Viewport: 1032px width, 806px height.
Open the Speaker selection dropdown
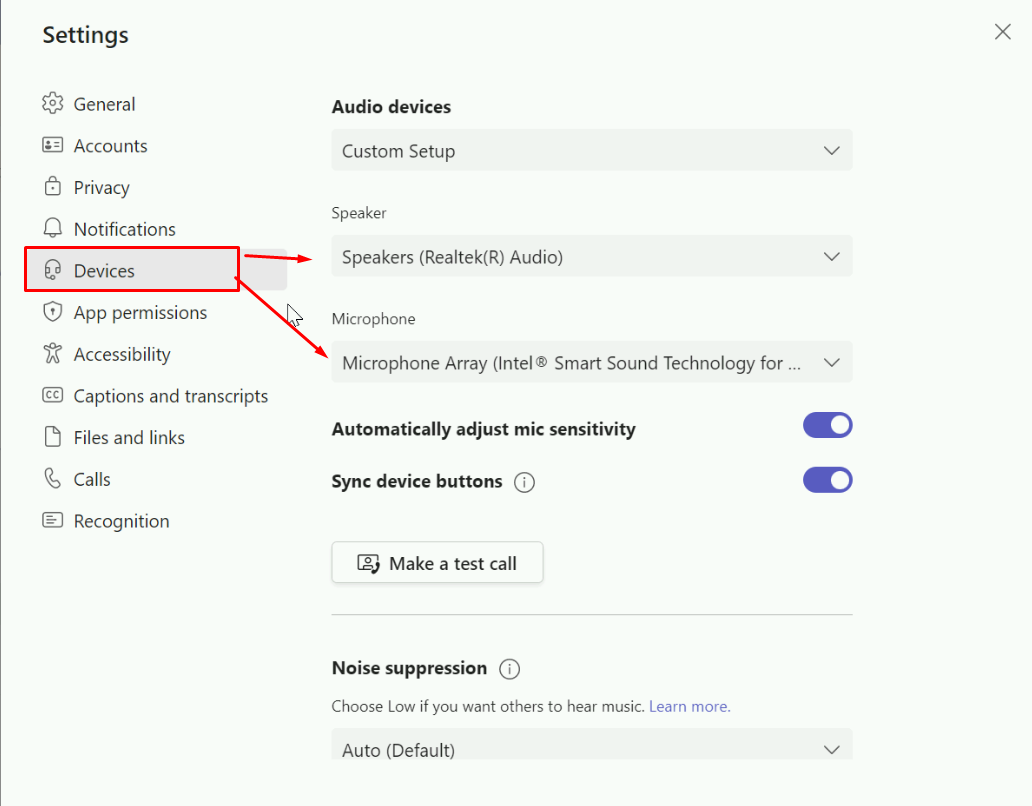click(x=591, y=257)
